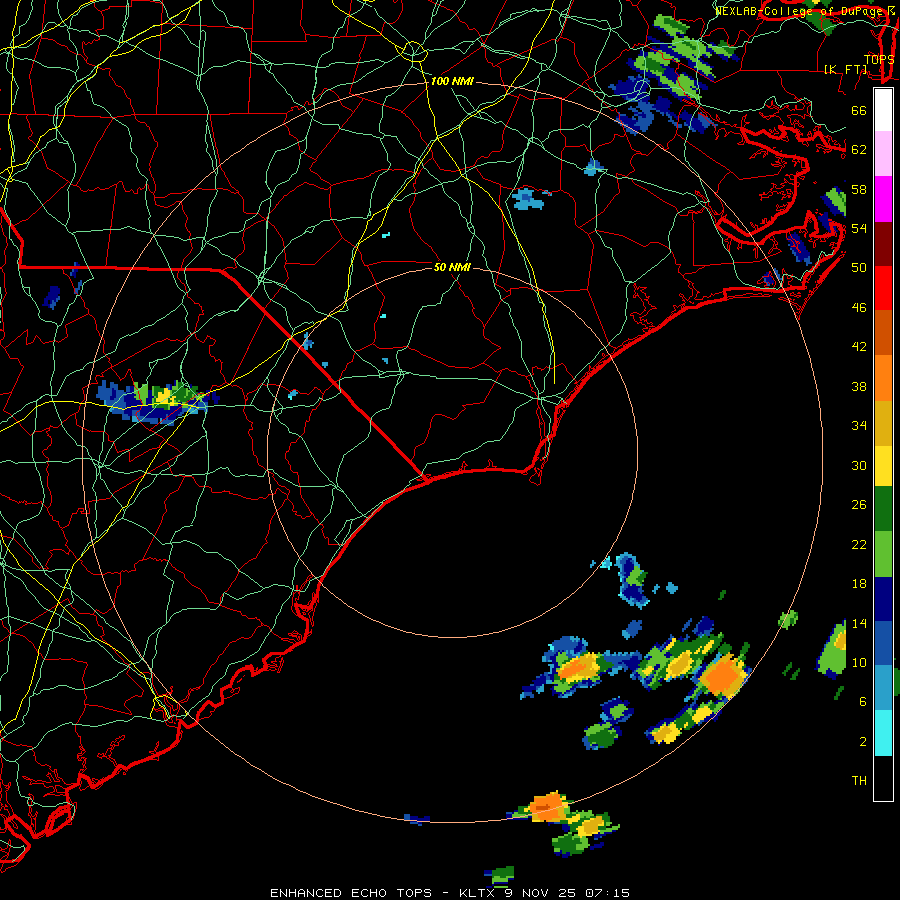Click the light blue echo patch north of the 50 NMI ring
The width and height of the screenshot is (900, 900).
(x=527, y=199)
